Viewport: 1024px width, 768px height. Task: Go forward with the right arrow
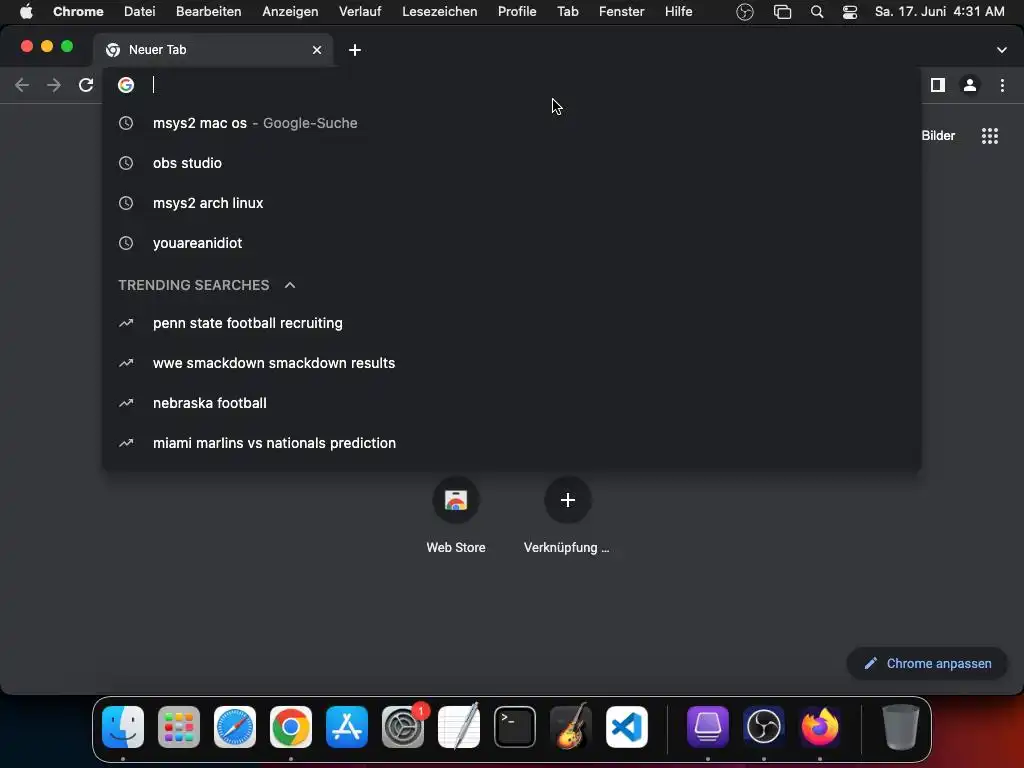coord(54,85)
